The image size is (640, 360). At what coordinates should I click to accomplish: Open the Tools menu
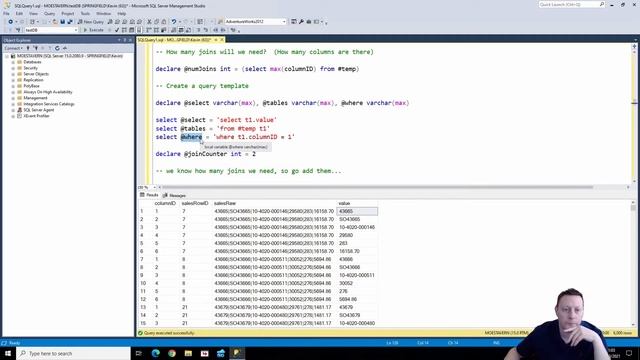[85, 13]
